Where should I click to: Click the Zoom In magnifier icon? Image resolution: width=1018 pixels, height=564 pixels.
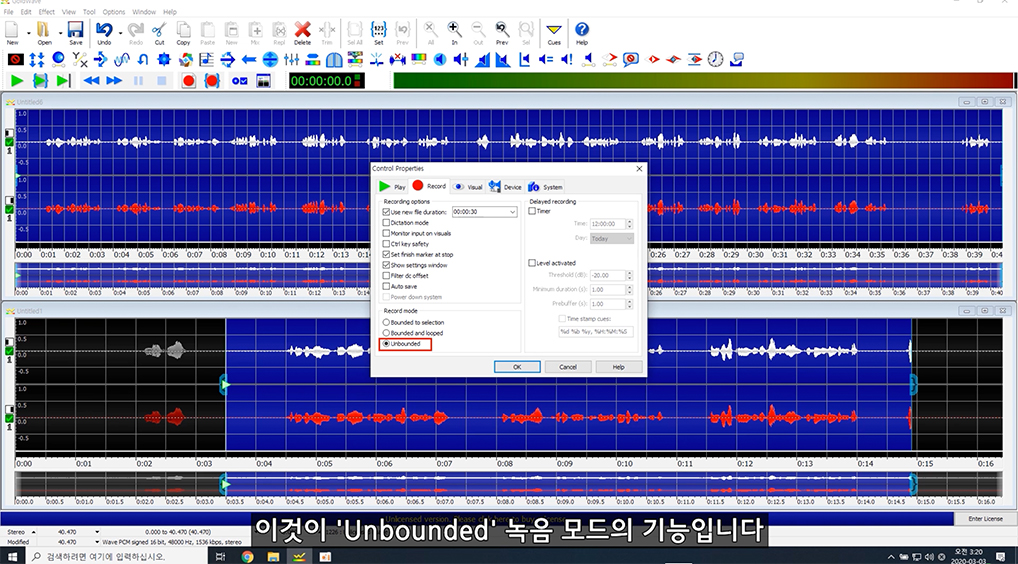point(454,30)
